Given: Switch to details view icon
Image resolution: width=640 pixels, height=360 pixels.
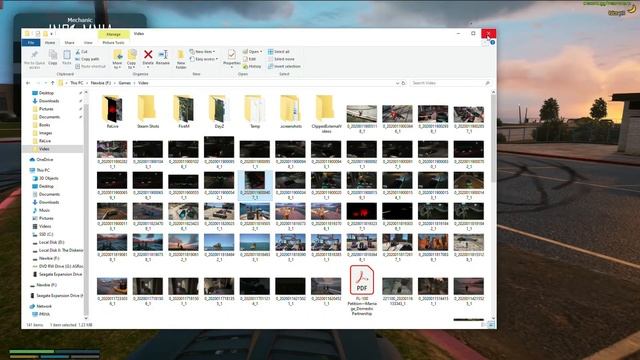Looking at the screenshot, I should click(484, 325).
